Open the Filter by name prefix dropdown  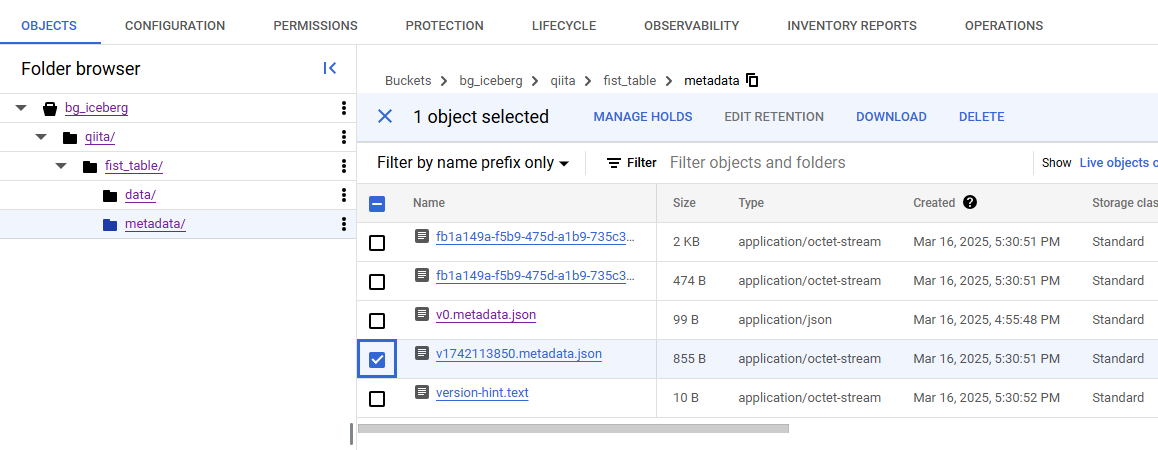(472, 163)
